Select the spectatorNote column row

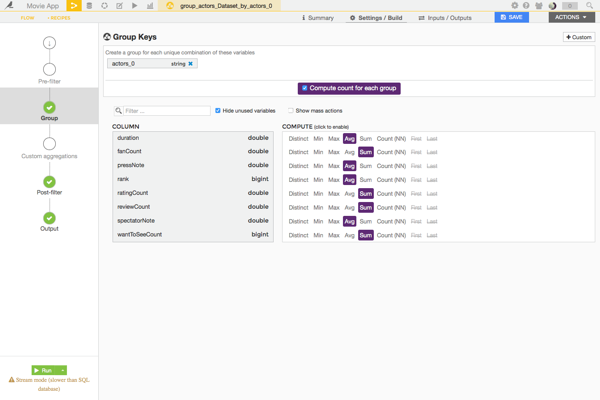click(x=193, y=220)
